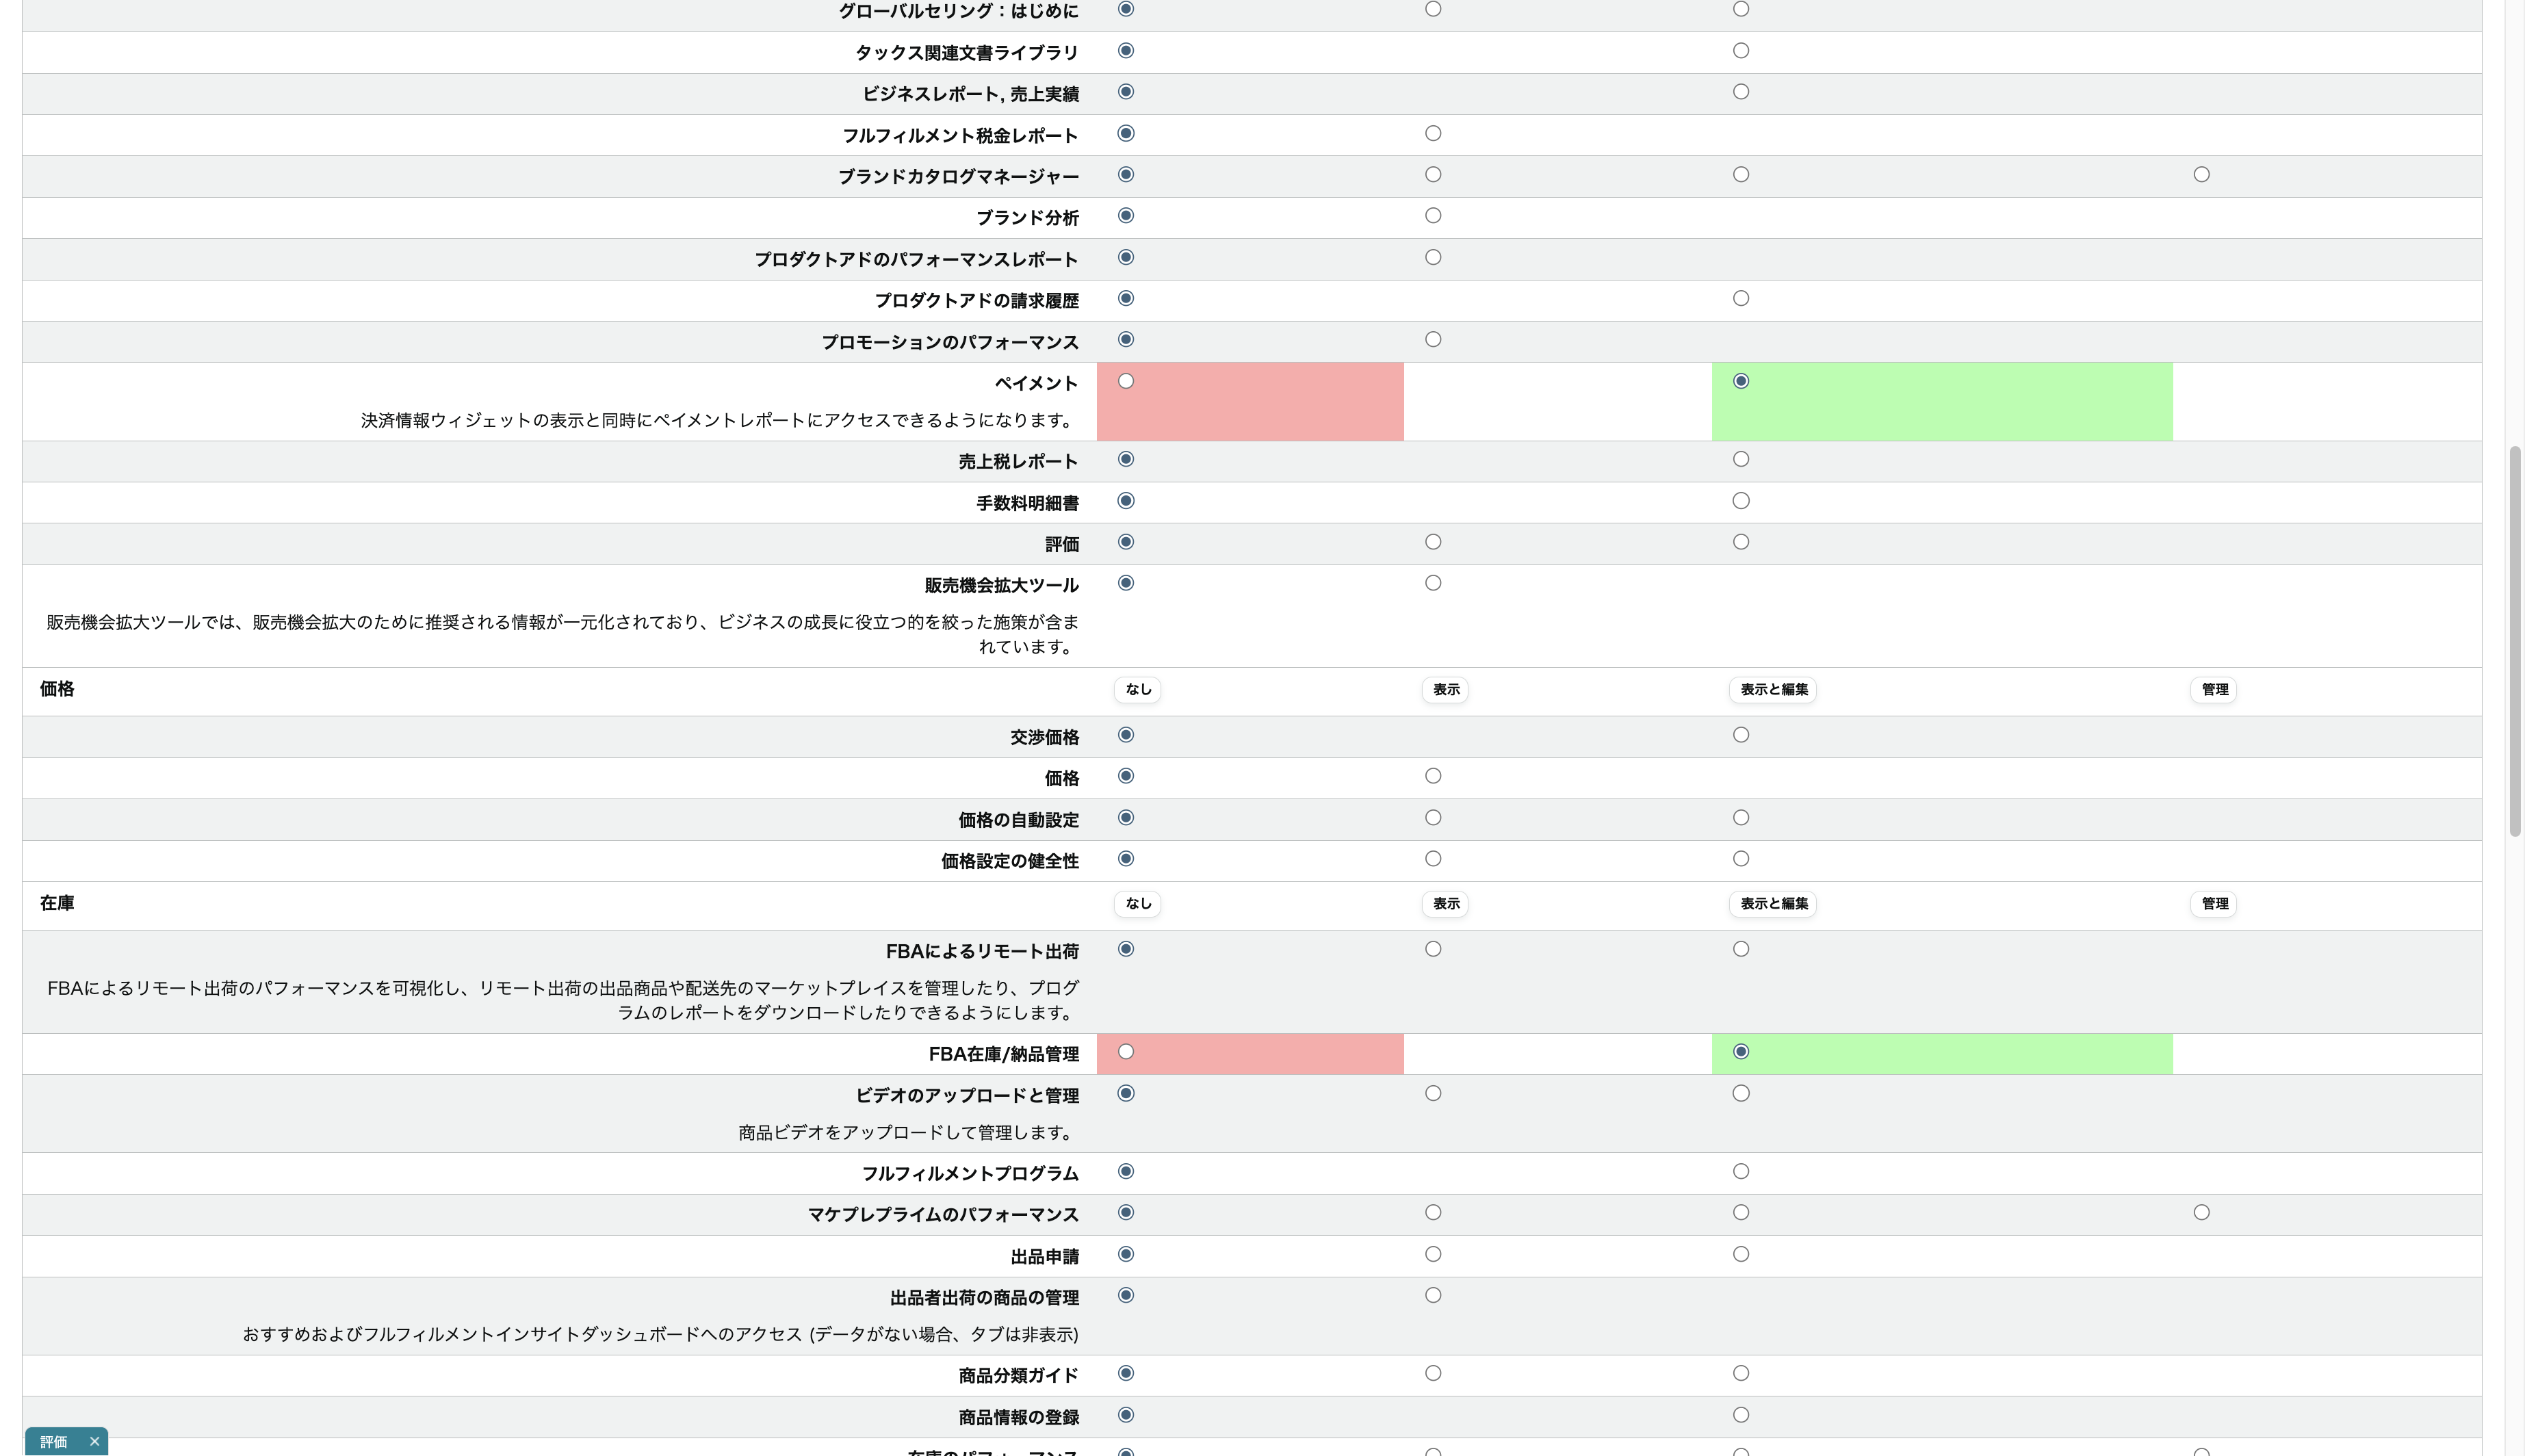Select 表示 for プロダクトアドのパフォーマンスレポート

1433,258
